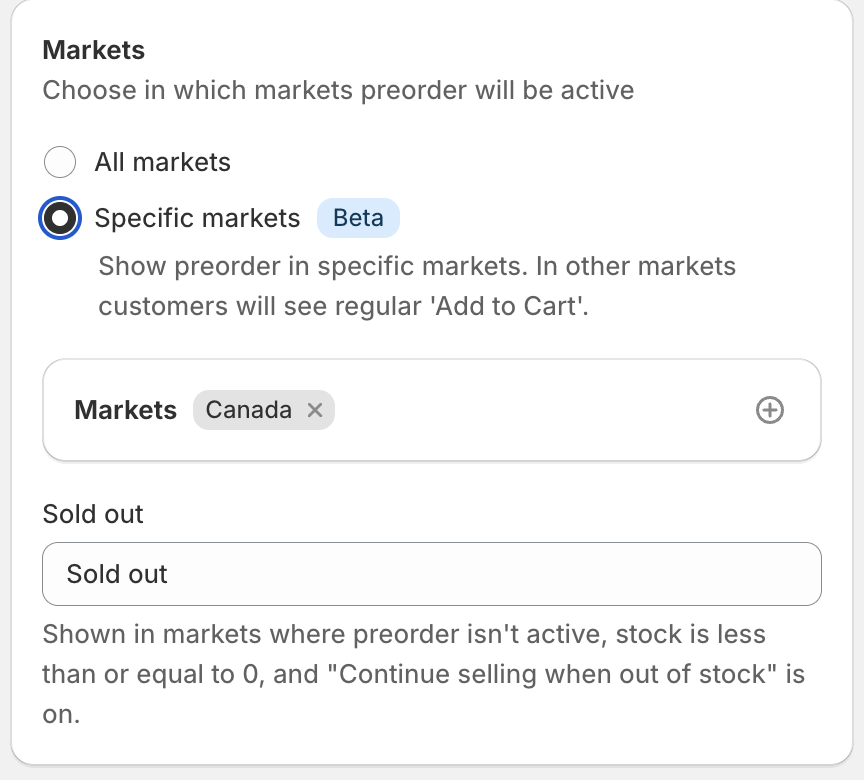Click the 'Sold out' value inside the input
This screenshot has width=864, height=780.
click(117, 574)
